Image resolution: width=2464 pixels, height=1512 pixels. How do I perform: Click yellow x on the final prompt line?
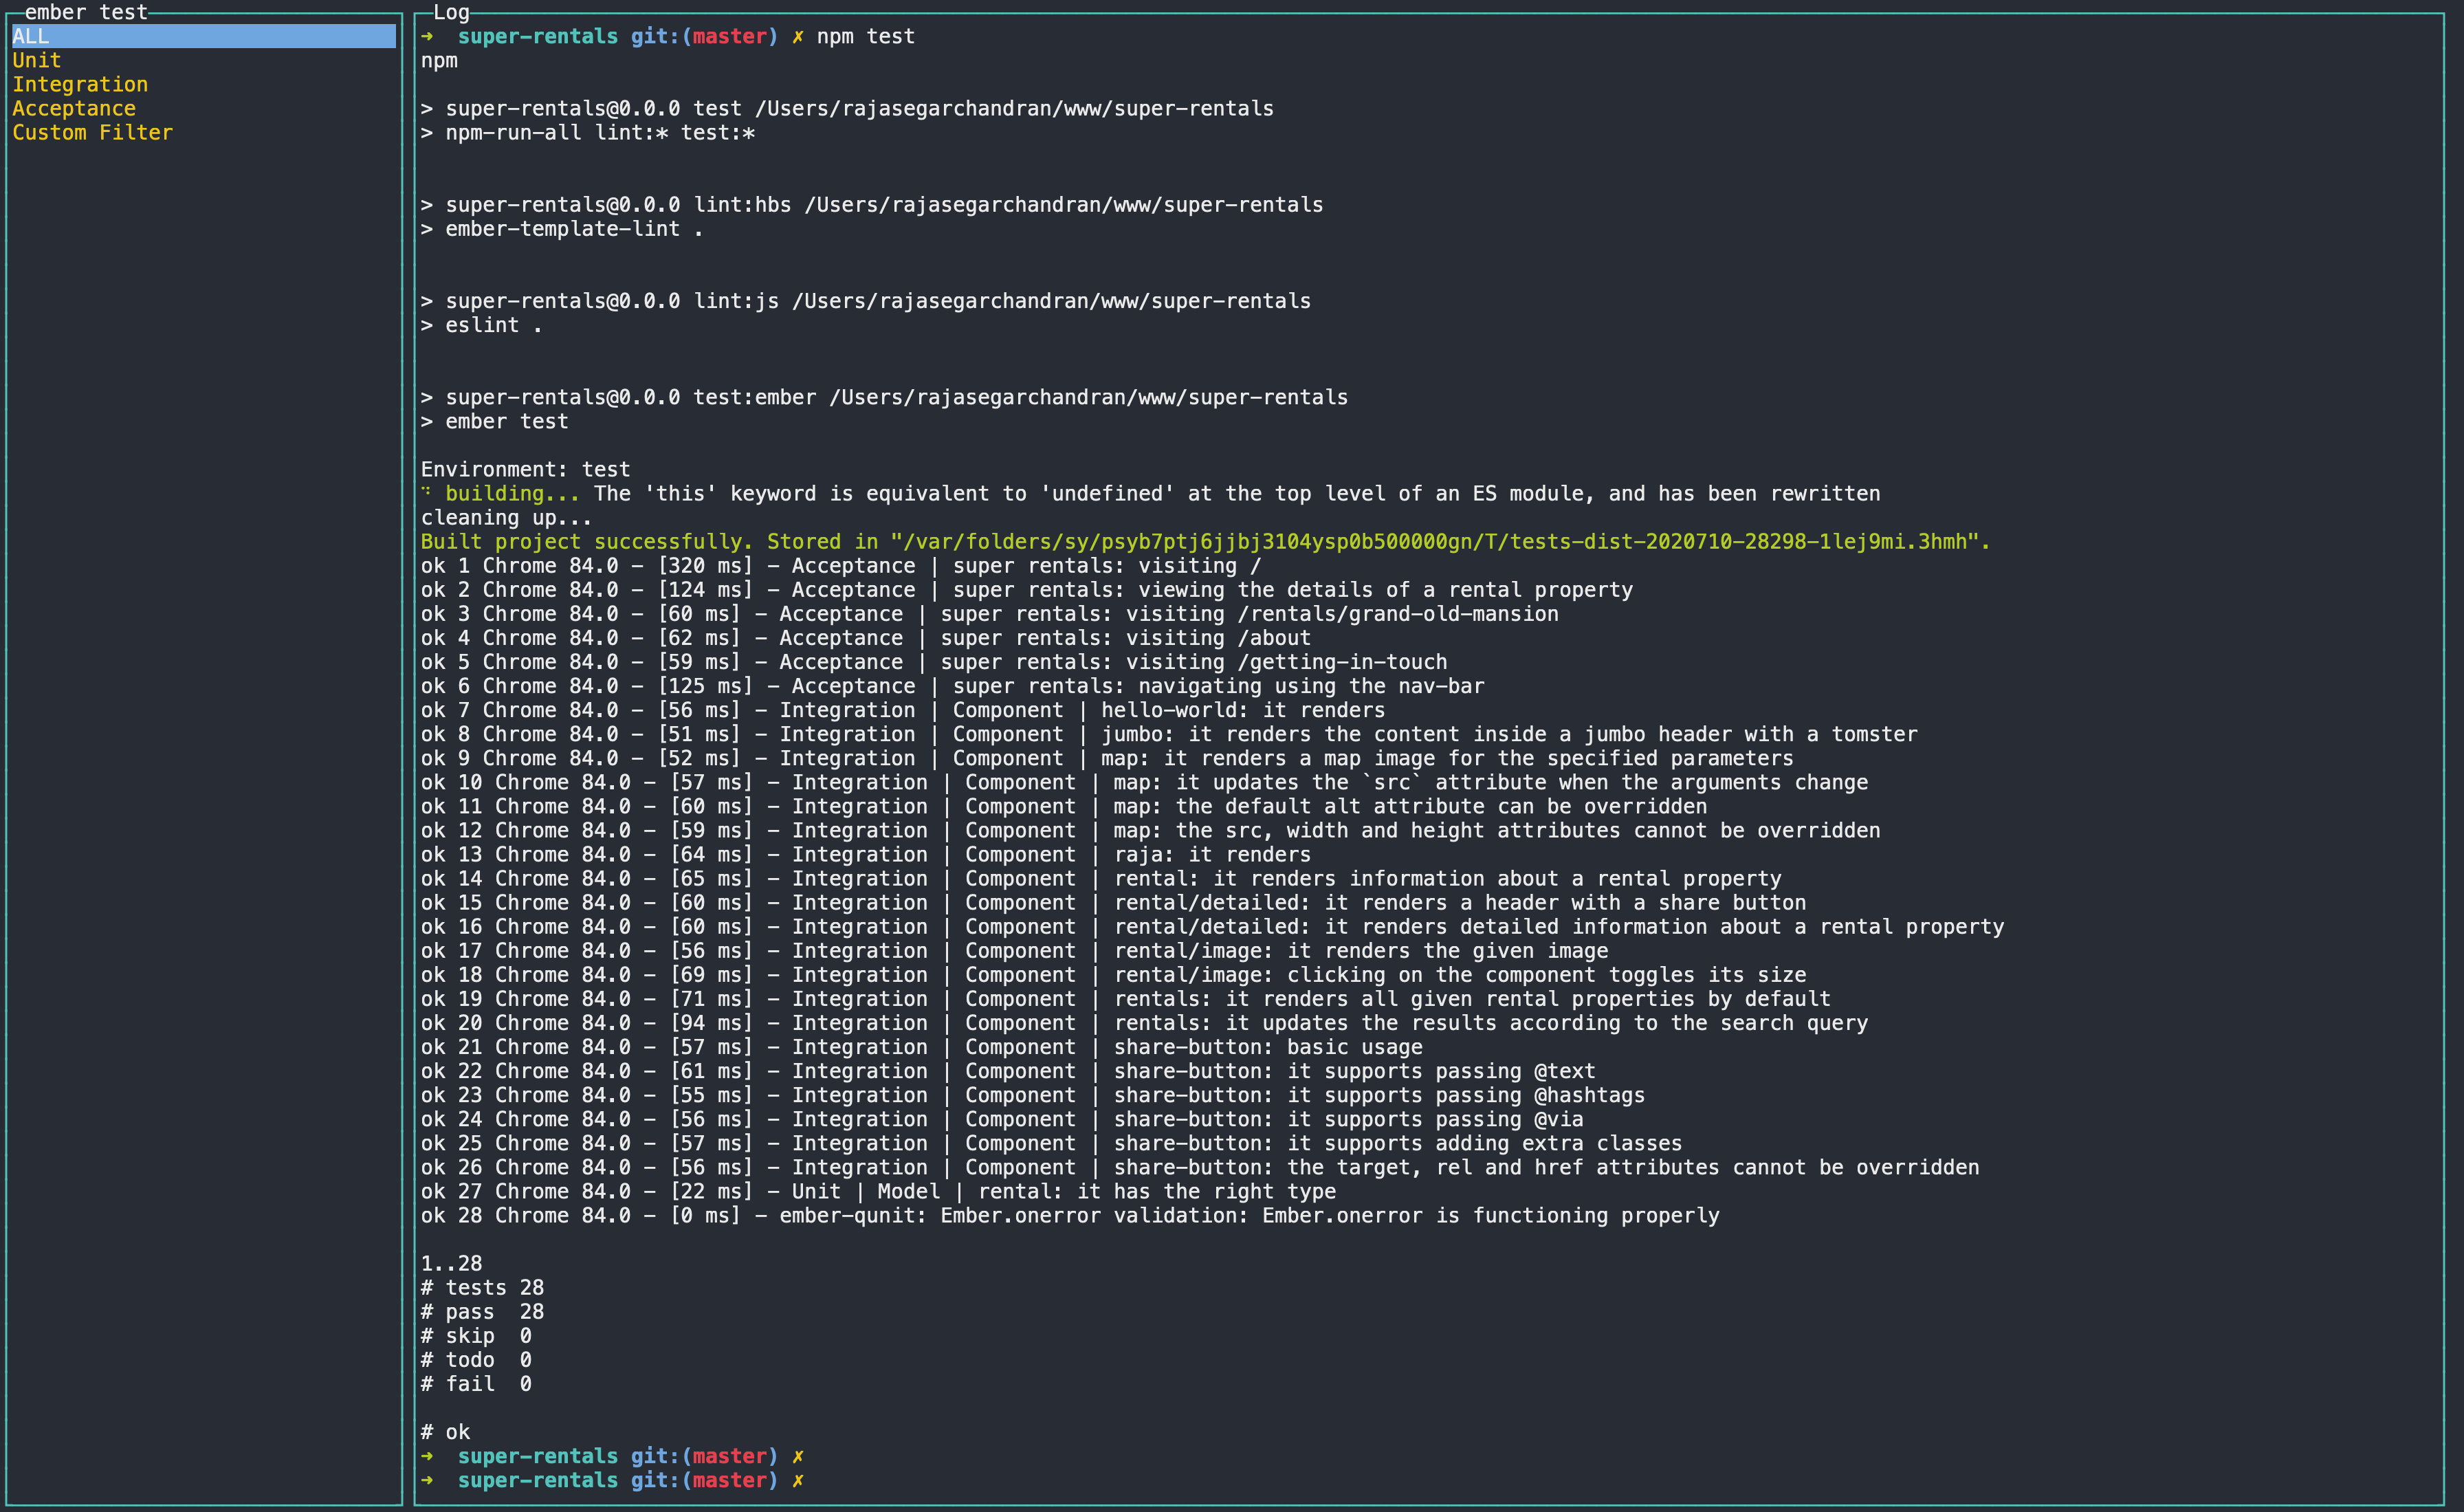[x=797, y=1480]
